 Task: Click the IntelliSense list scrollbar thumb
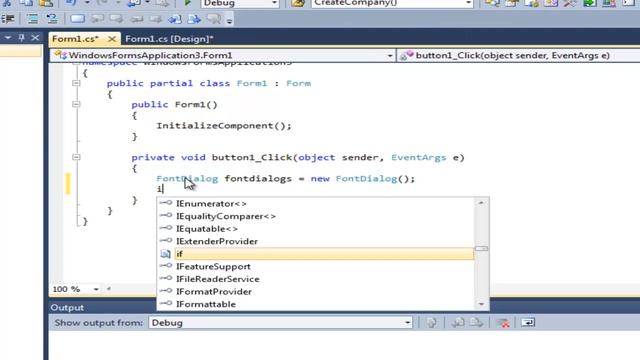pyautogui.click(x=481, y=249)
